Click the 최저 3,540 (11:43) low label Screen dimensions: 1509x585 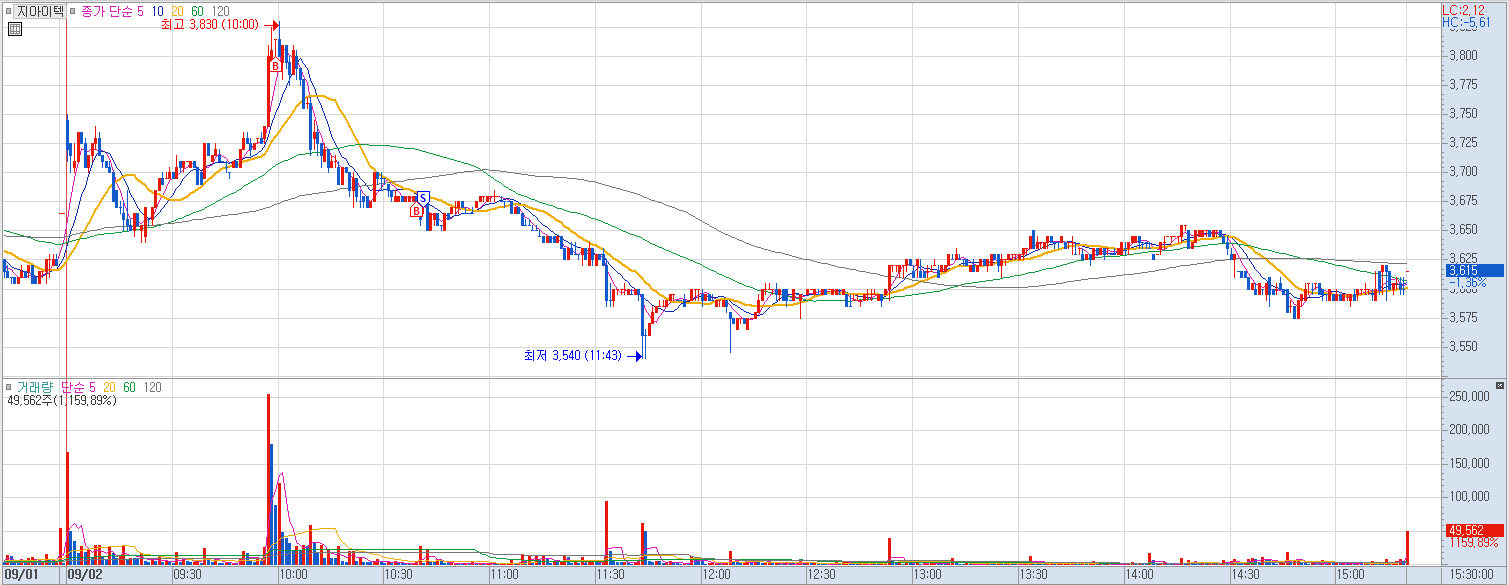[573, 355]
